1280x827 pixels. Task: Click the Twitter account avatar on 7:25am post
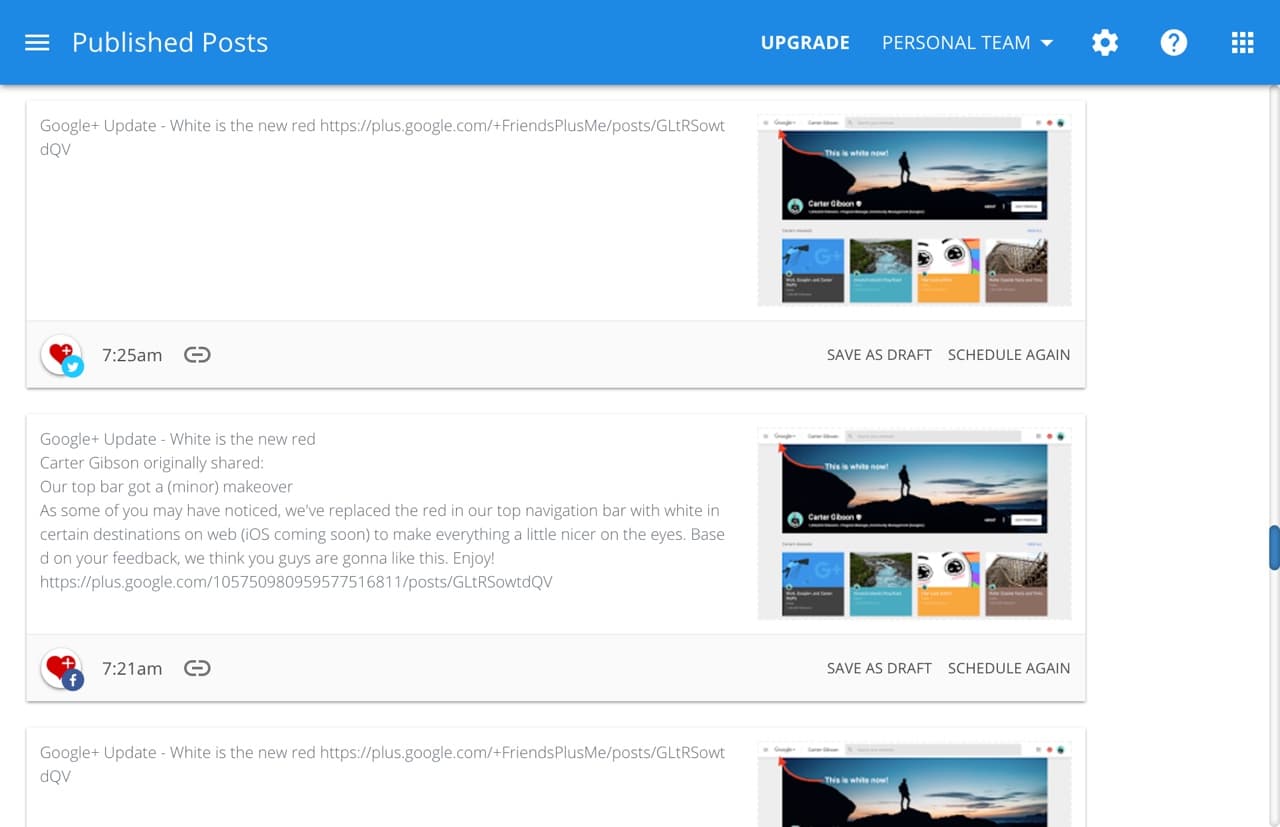(62, 355)
